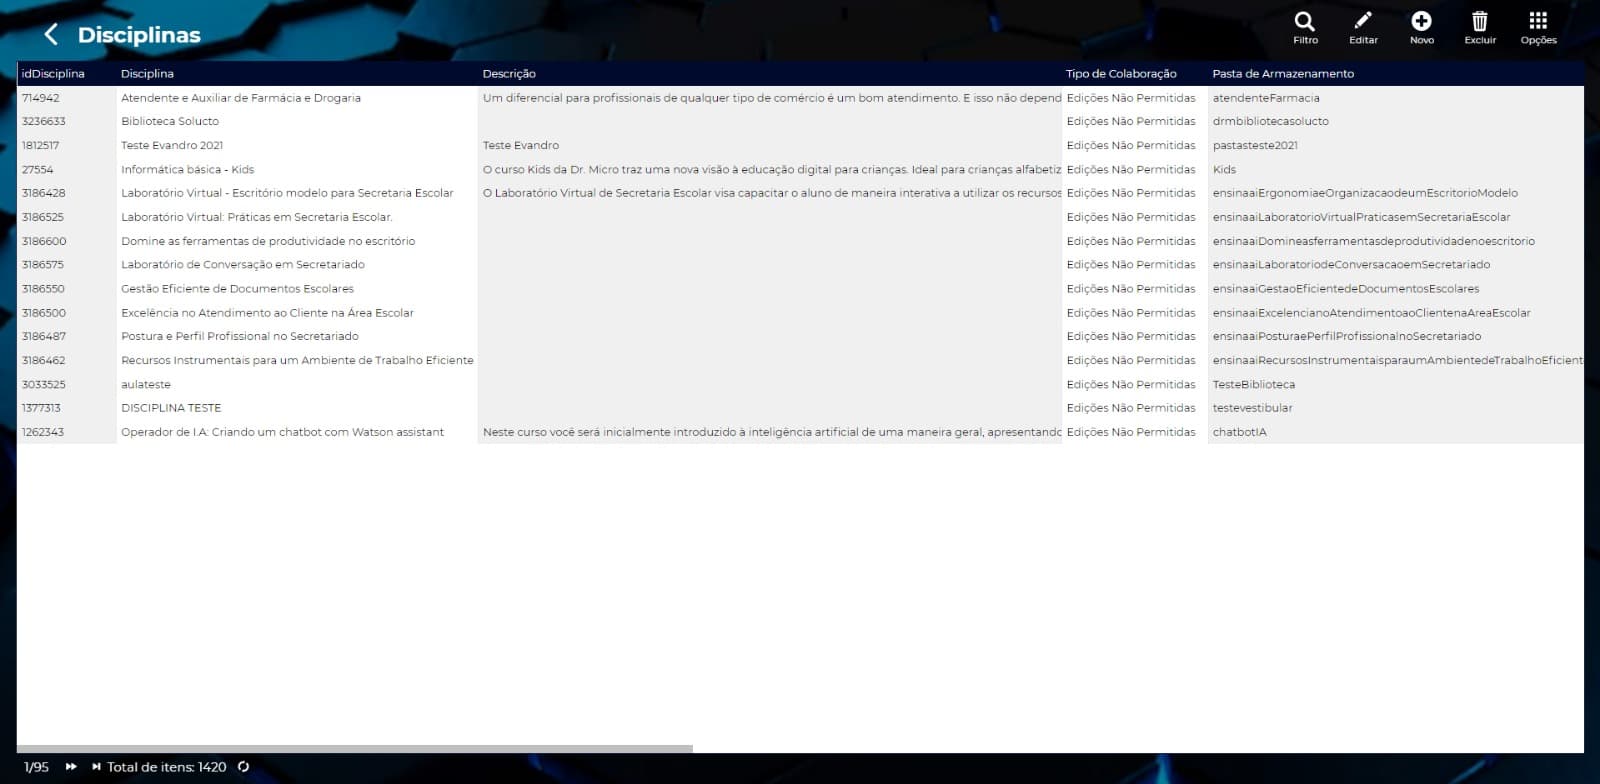Image resolution: width=1600 pixels, height=784 pixels.
Task: Click the Excluir trash icon
Action: click(x=1480, y=28)
